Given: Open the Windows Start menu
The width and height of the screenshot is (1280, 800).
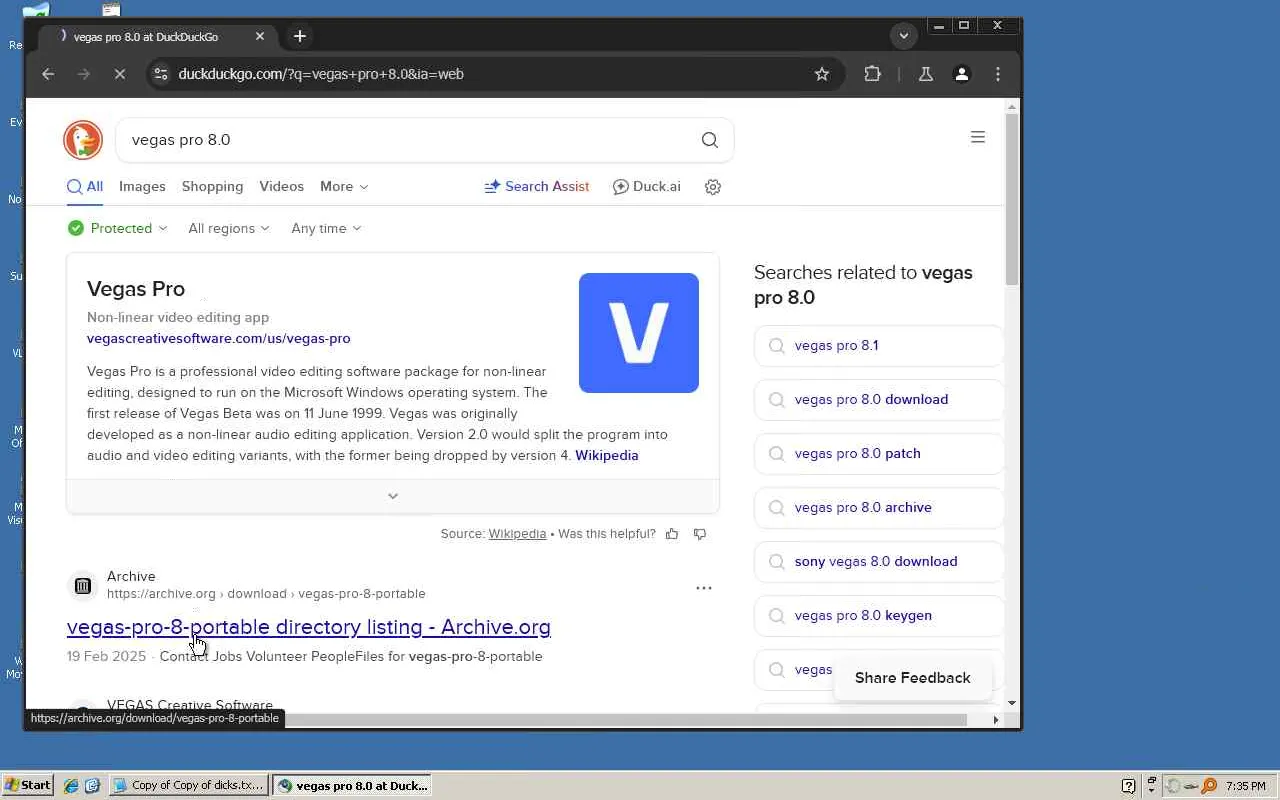Looking at the screenshot, I should click(x=28, y=786).
